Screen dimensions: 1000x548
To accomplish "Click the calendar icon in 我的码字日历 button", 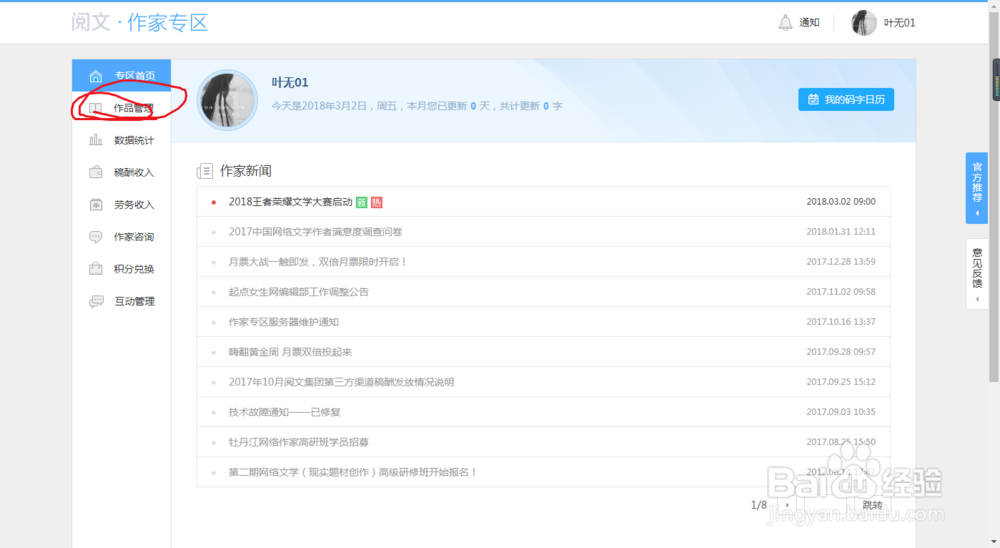I will pyautogui.click(x=813, y=100).
